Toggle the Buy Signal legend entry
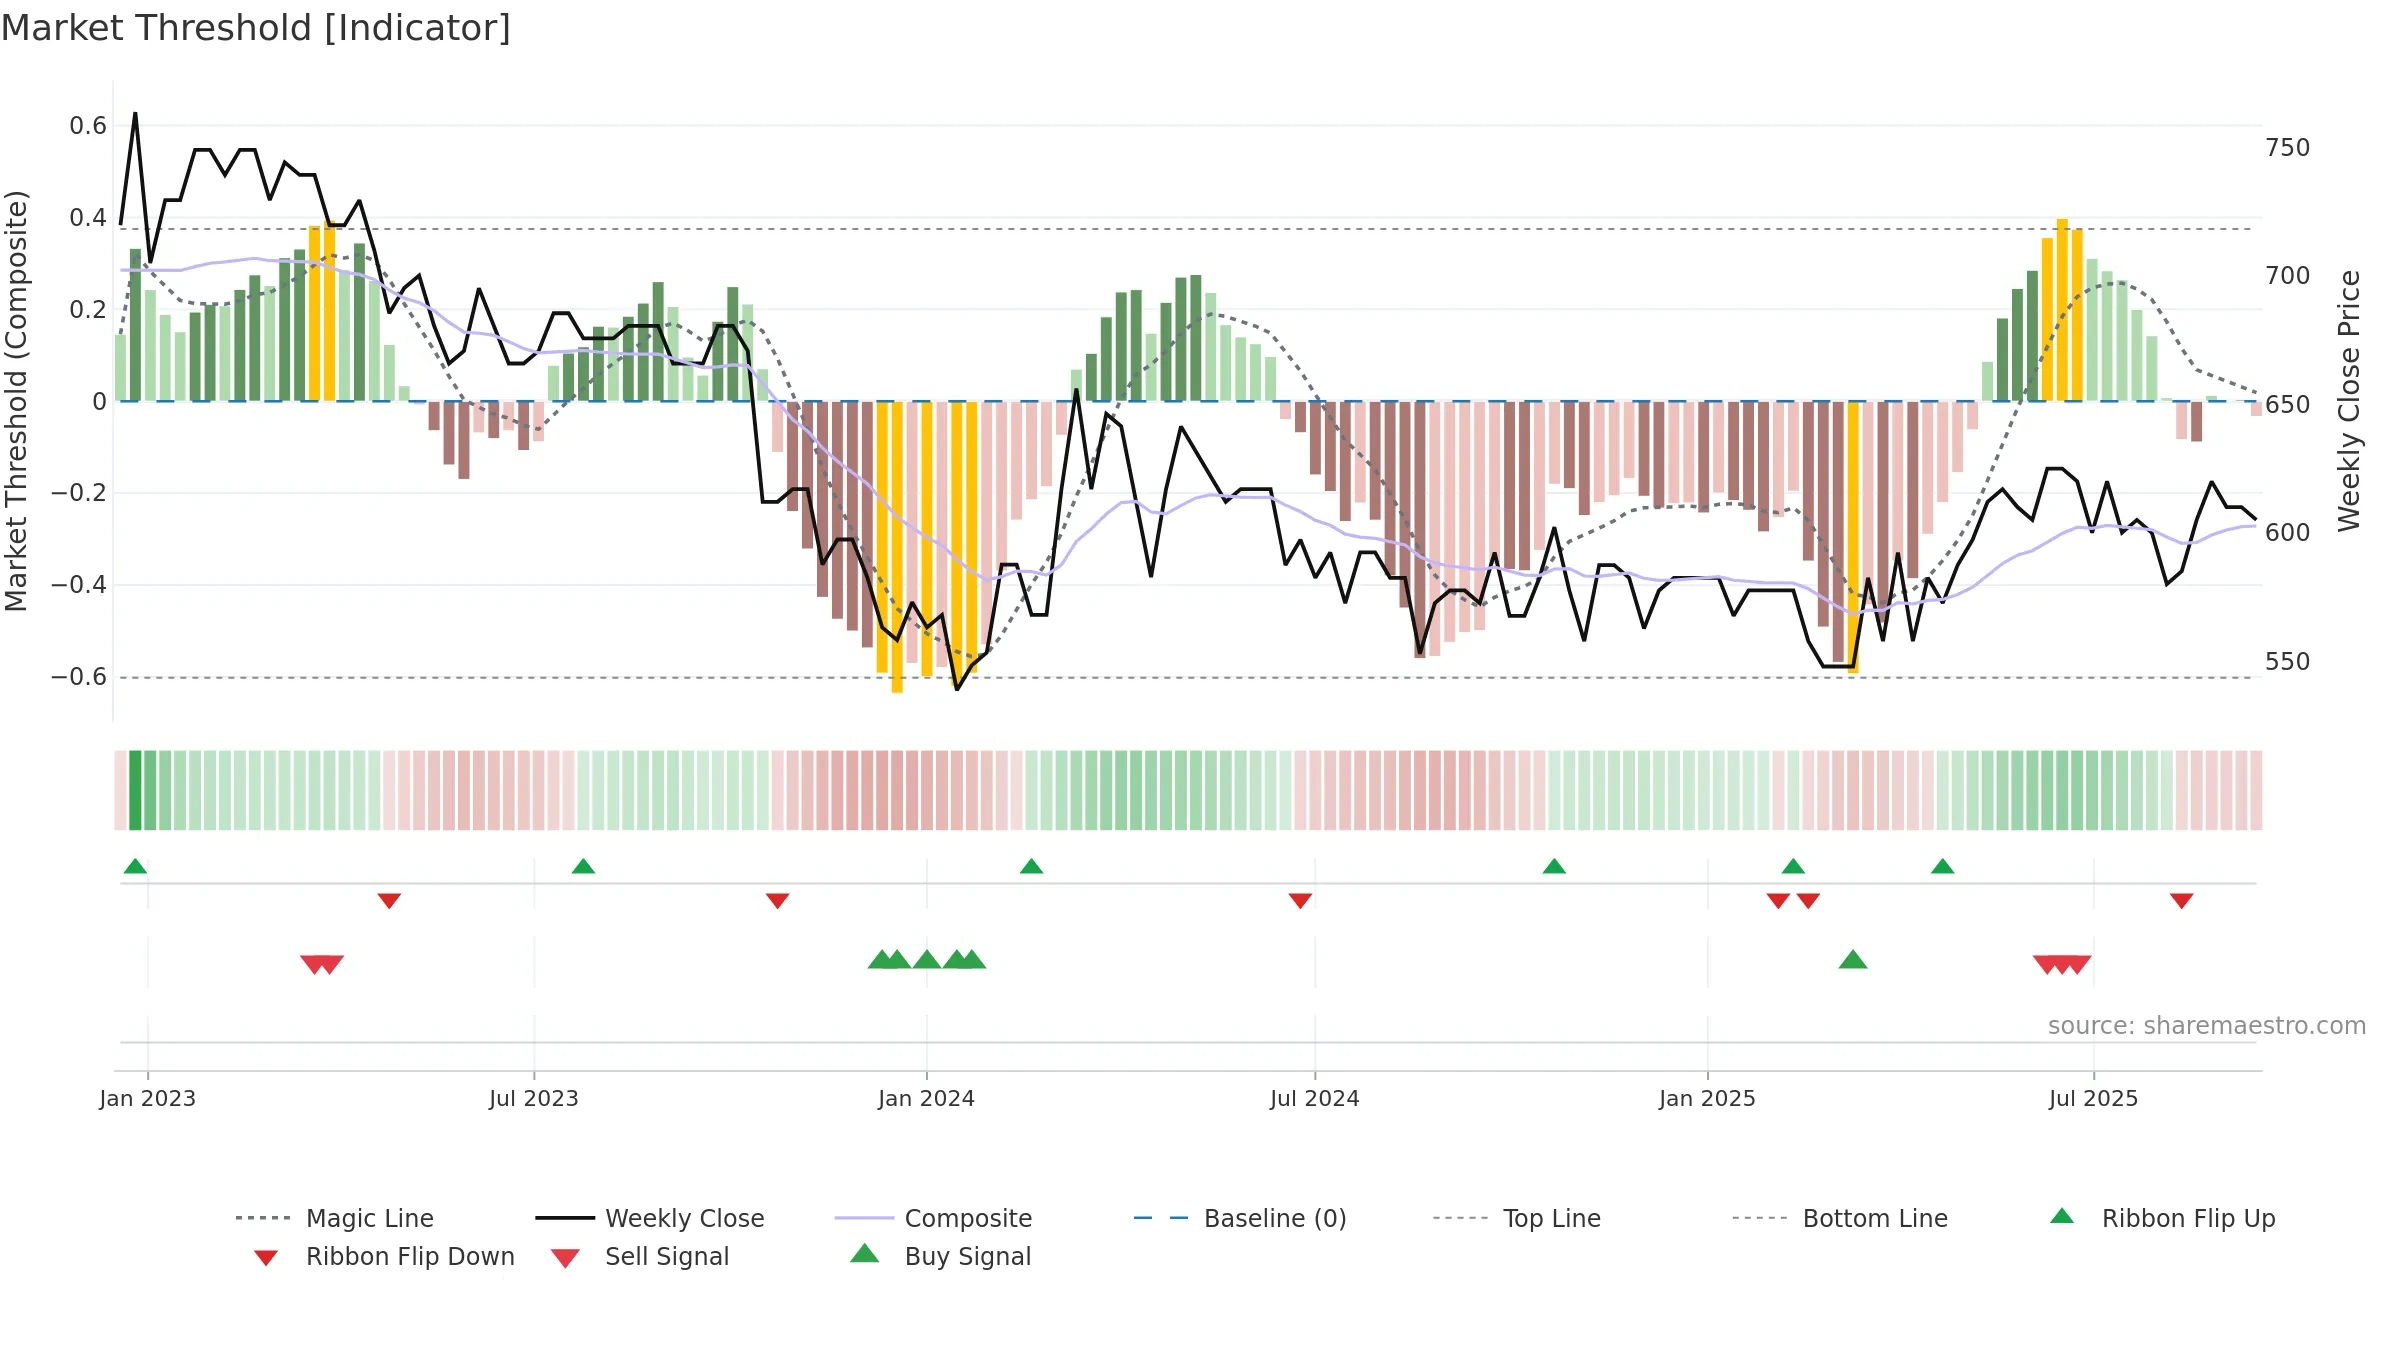2400x1350 pixels. (940, 1256)
